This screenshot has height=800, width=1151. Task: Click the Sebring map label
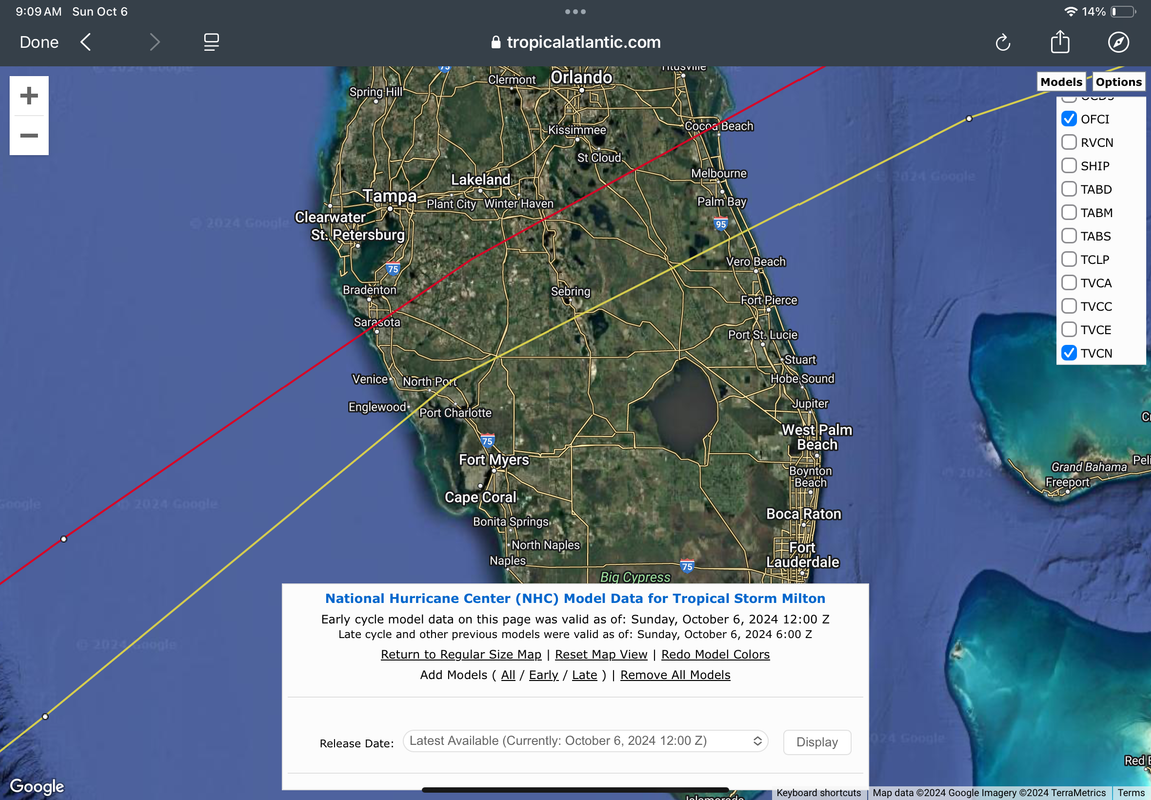(570, 291)
